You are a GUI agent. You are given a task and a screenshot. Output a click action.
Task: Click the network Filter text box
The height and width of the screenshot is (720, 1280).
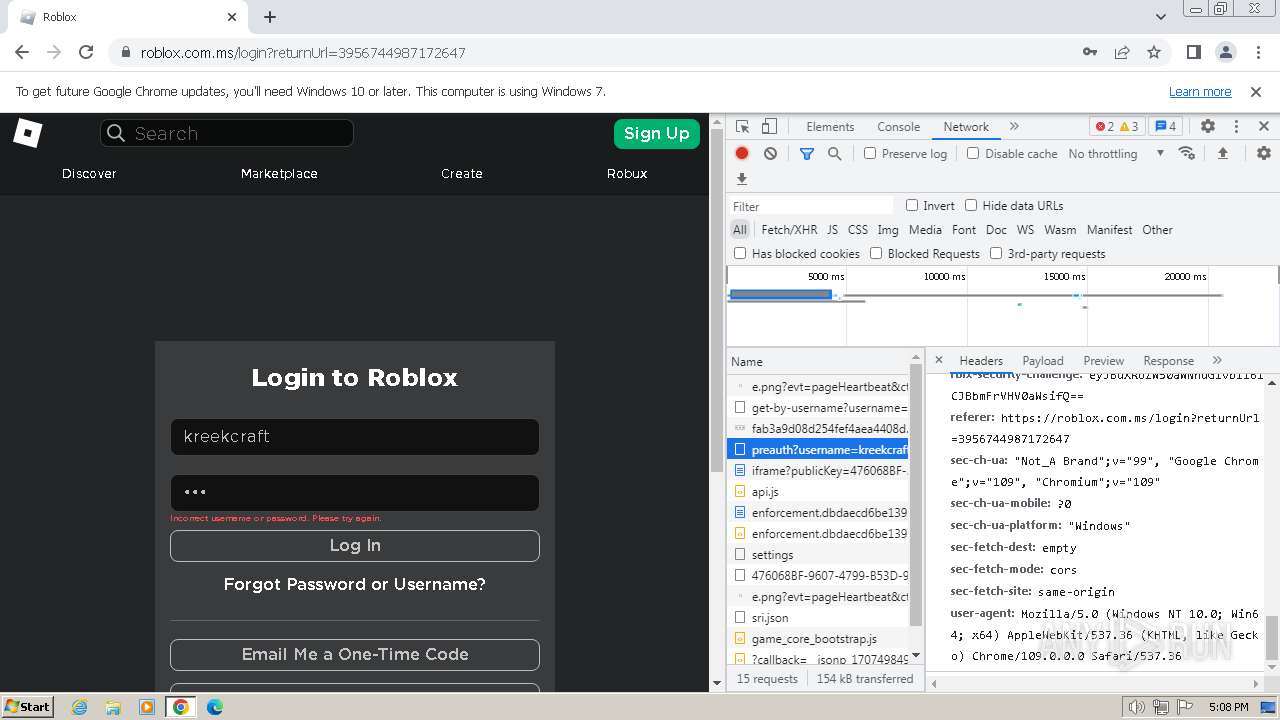pyautogui.click(x=812, y=206)
